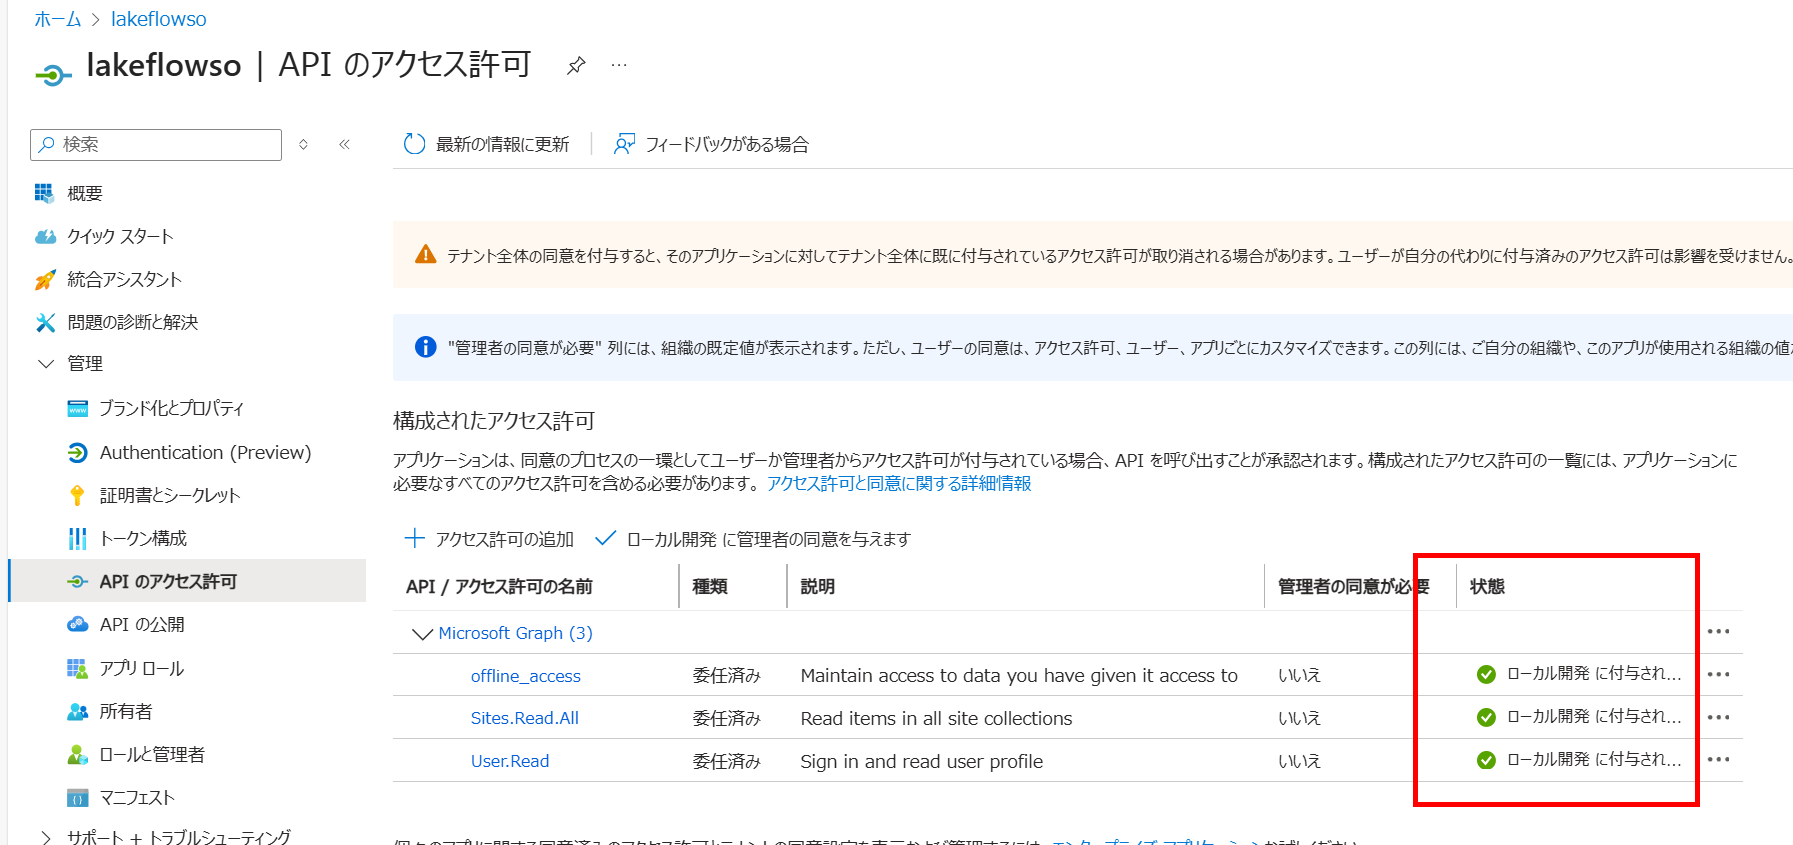
Task: Sort by API / アクセス許可の名前 column header
Action: (x=499, y=586)
